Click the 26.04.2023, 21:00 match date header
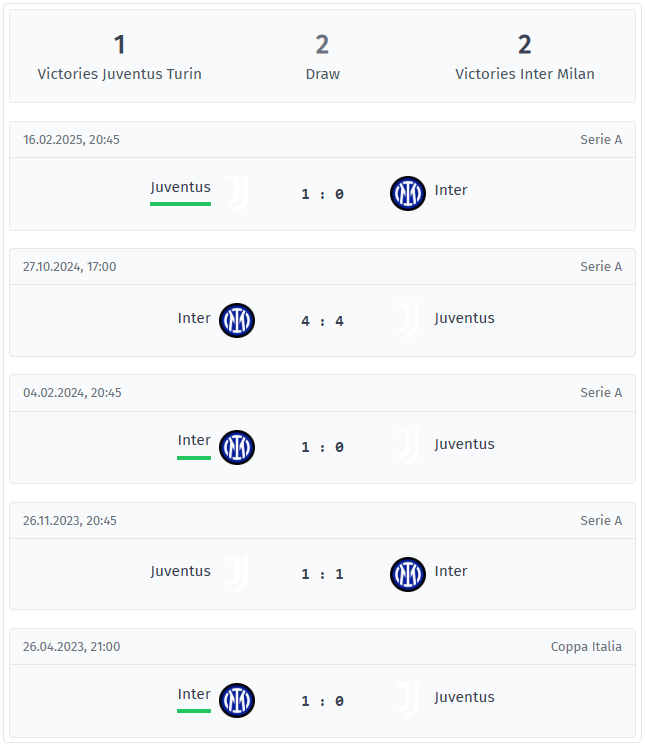 click(72, 646)
